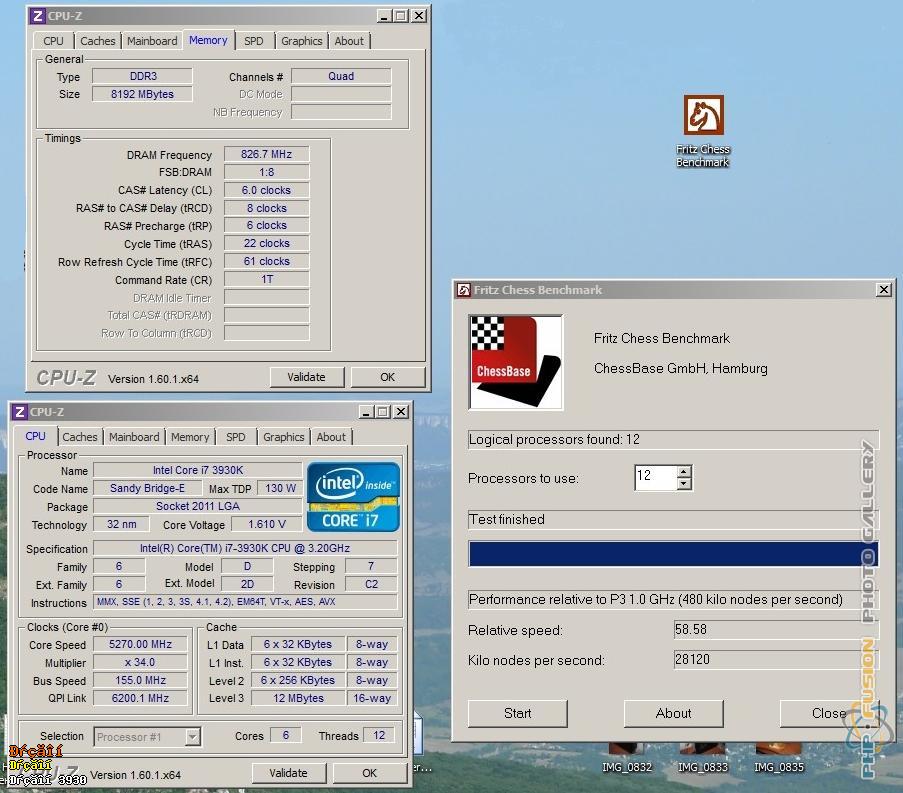Click the Bus Speed value 155.0 MHz

(x=141, y=680)
